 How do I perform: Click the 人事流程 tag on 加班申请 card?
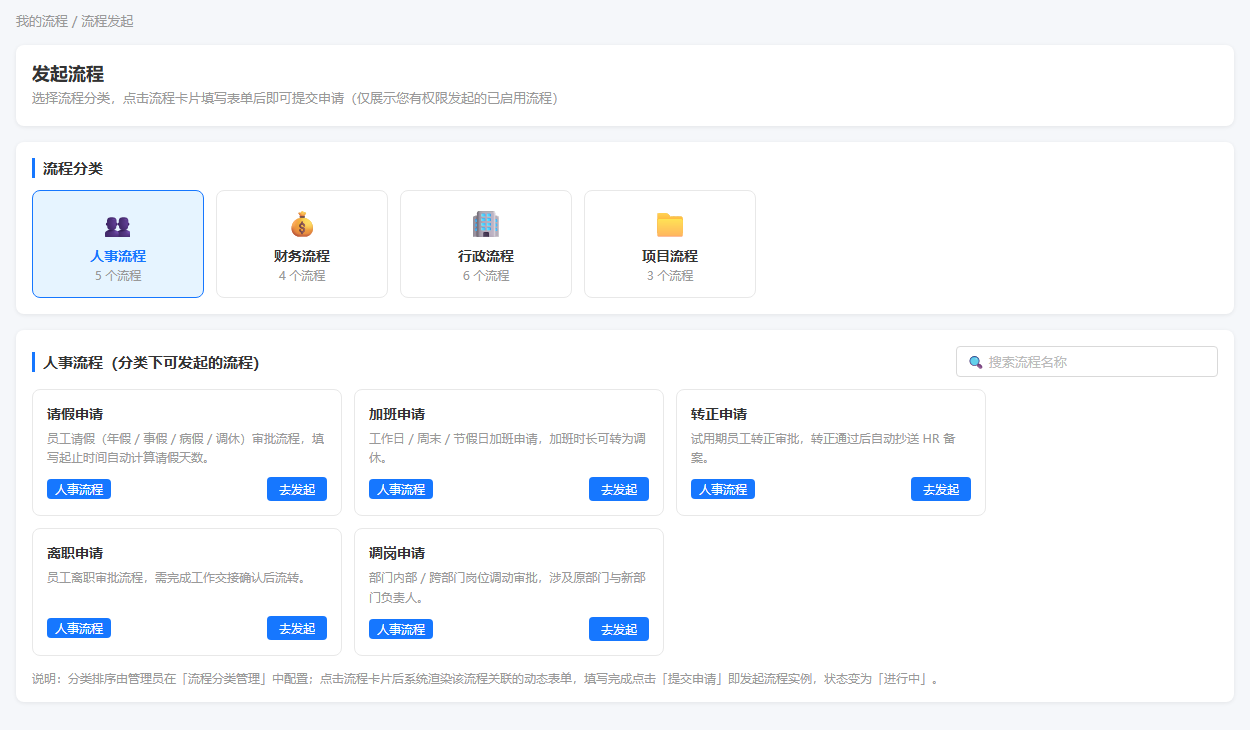[x=401, y=489]
